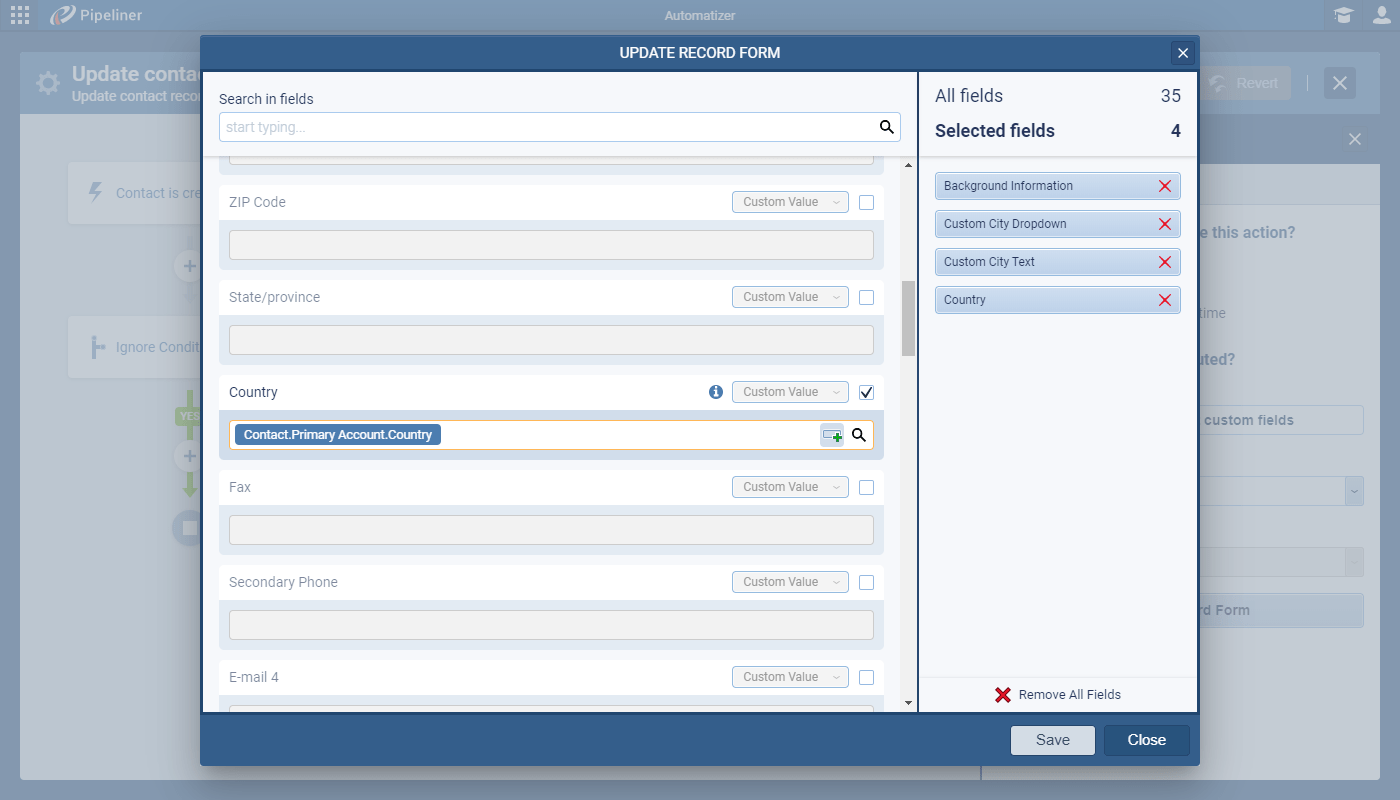Open the E-mail 4 Custom Value dropdown
Screen dimensions: 1400x800
790,677
